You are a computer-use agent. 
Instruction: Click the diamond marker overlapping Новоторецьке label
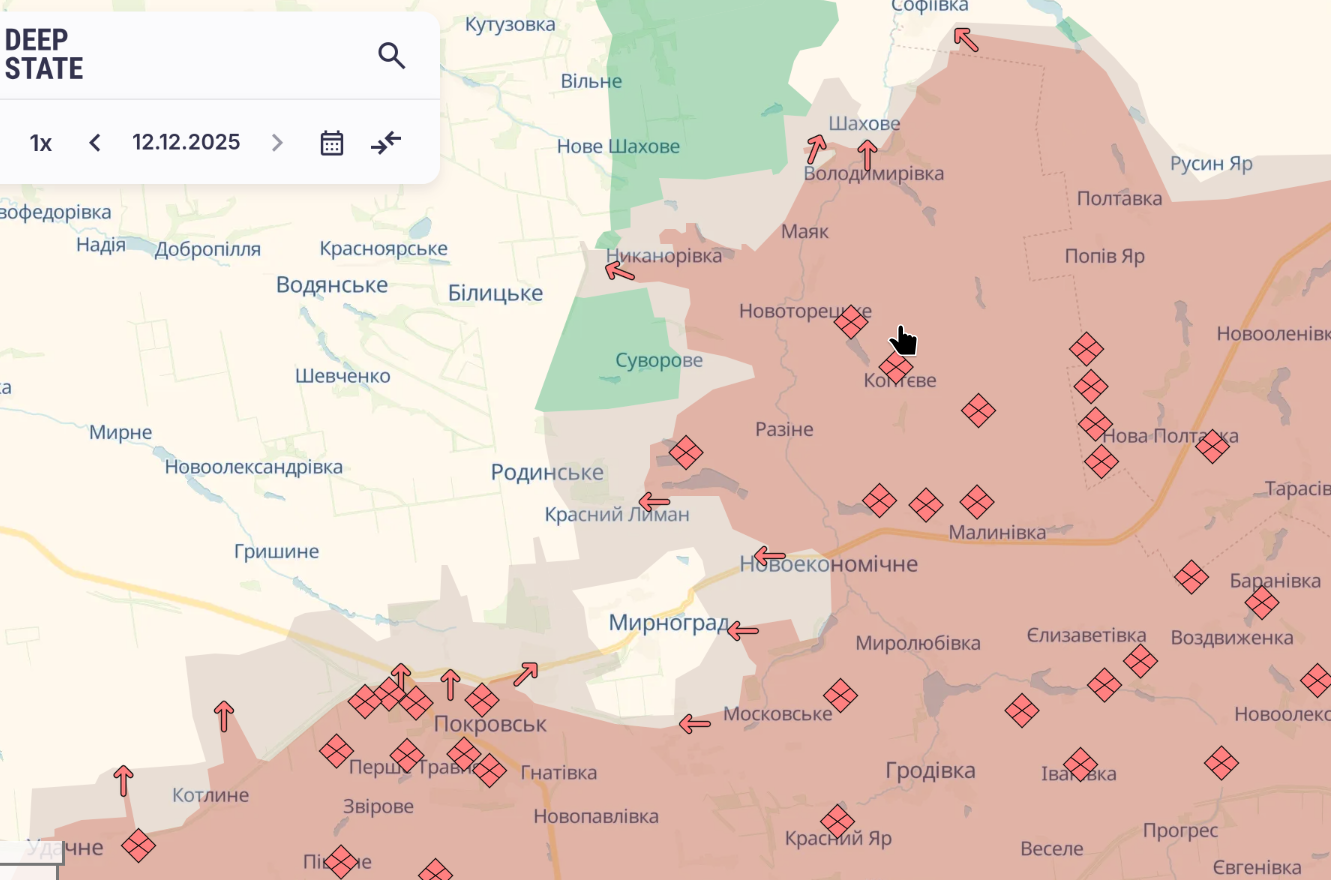[851, 322]
